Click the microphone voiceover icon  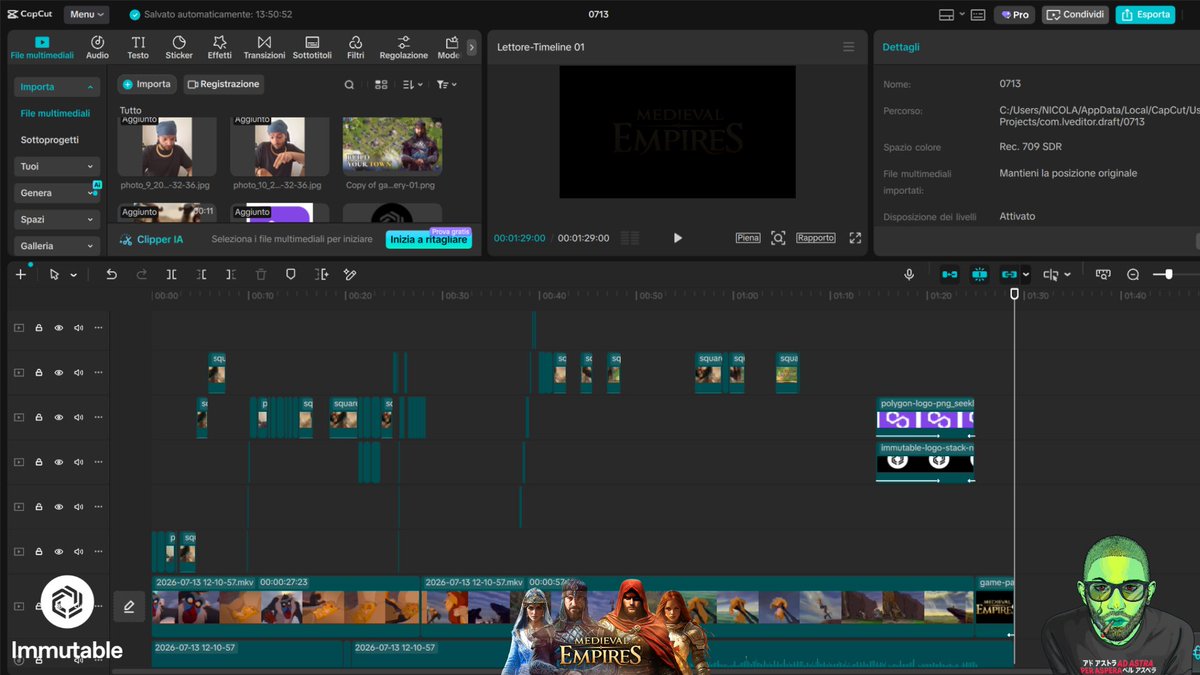coord(909,274)
